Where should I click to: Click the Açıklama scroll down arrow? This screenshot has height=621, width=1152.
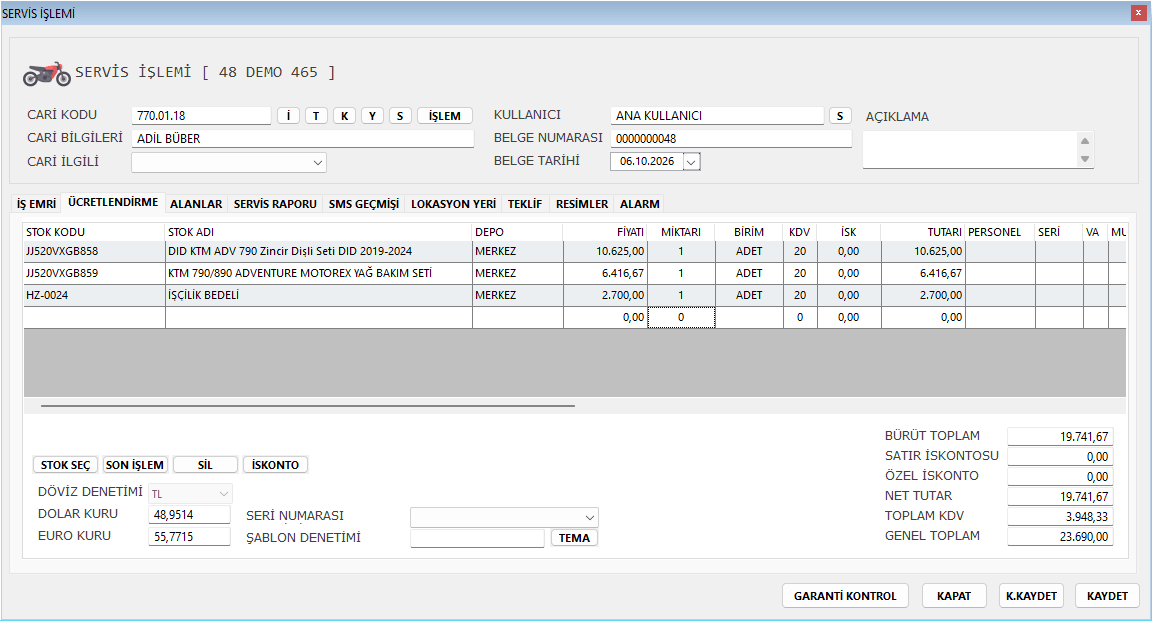tap(1084, 159)
